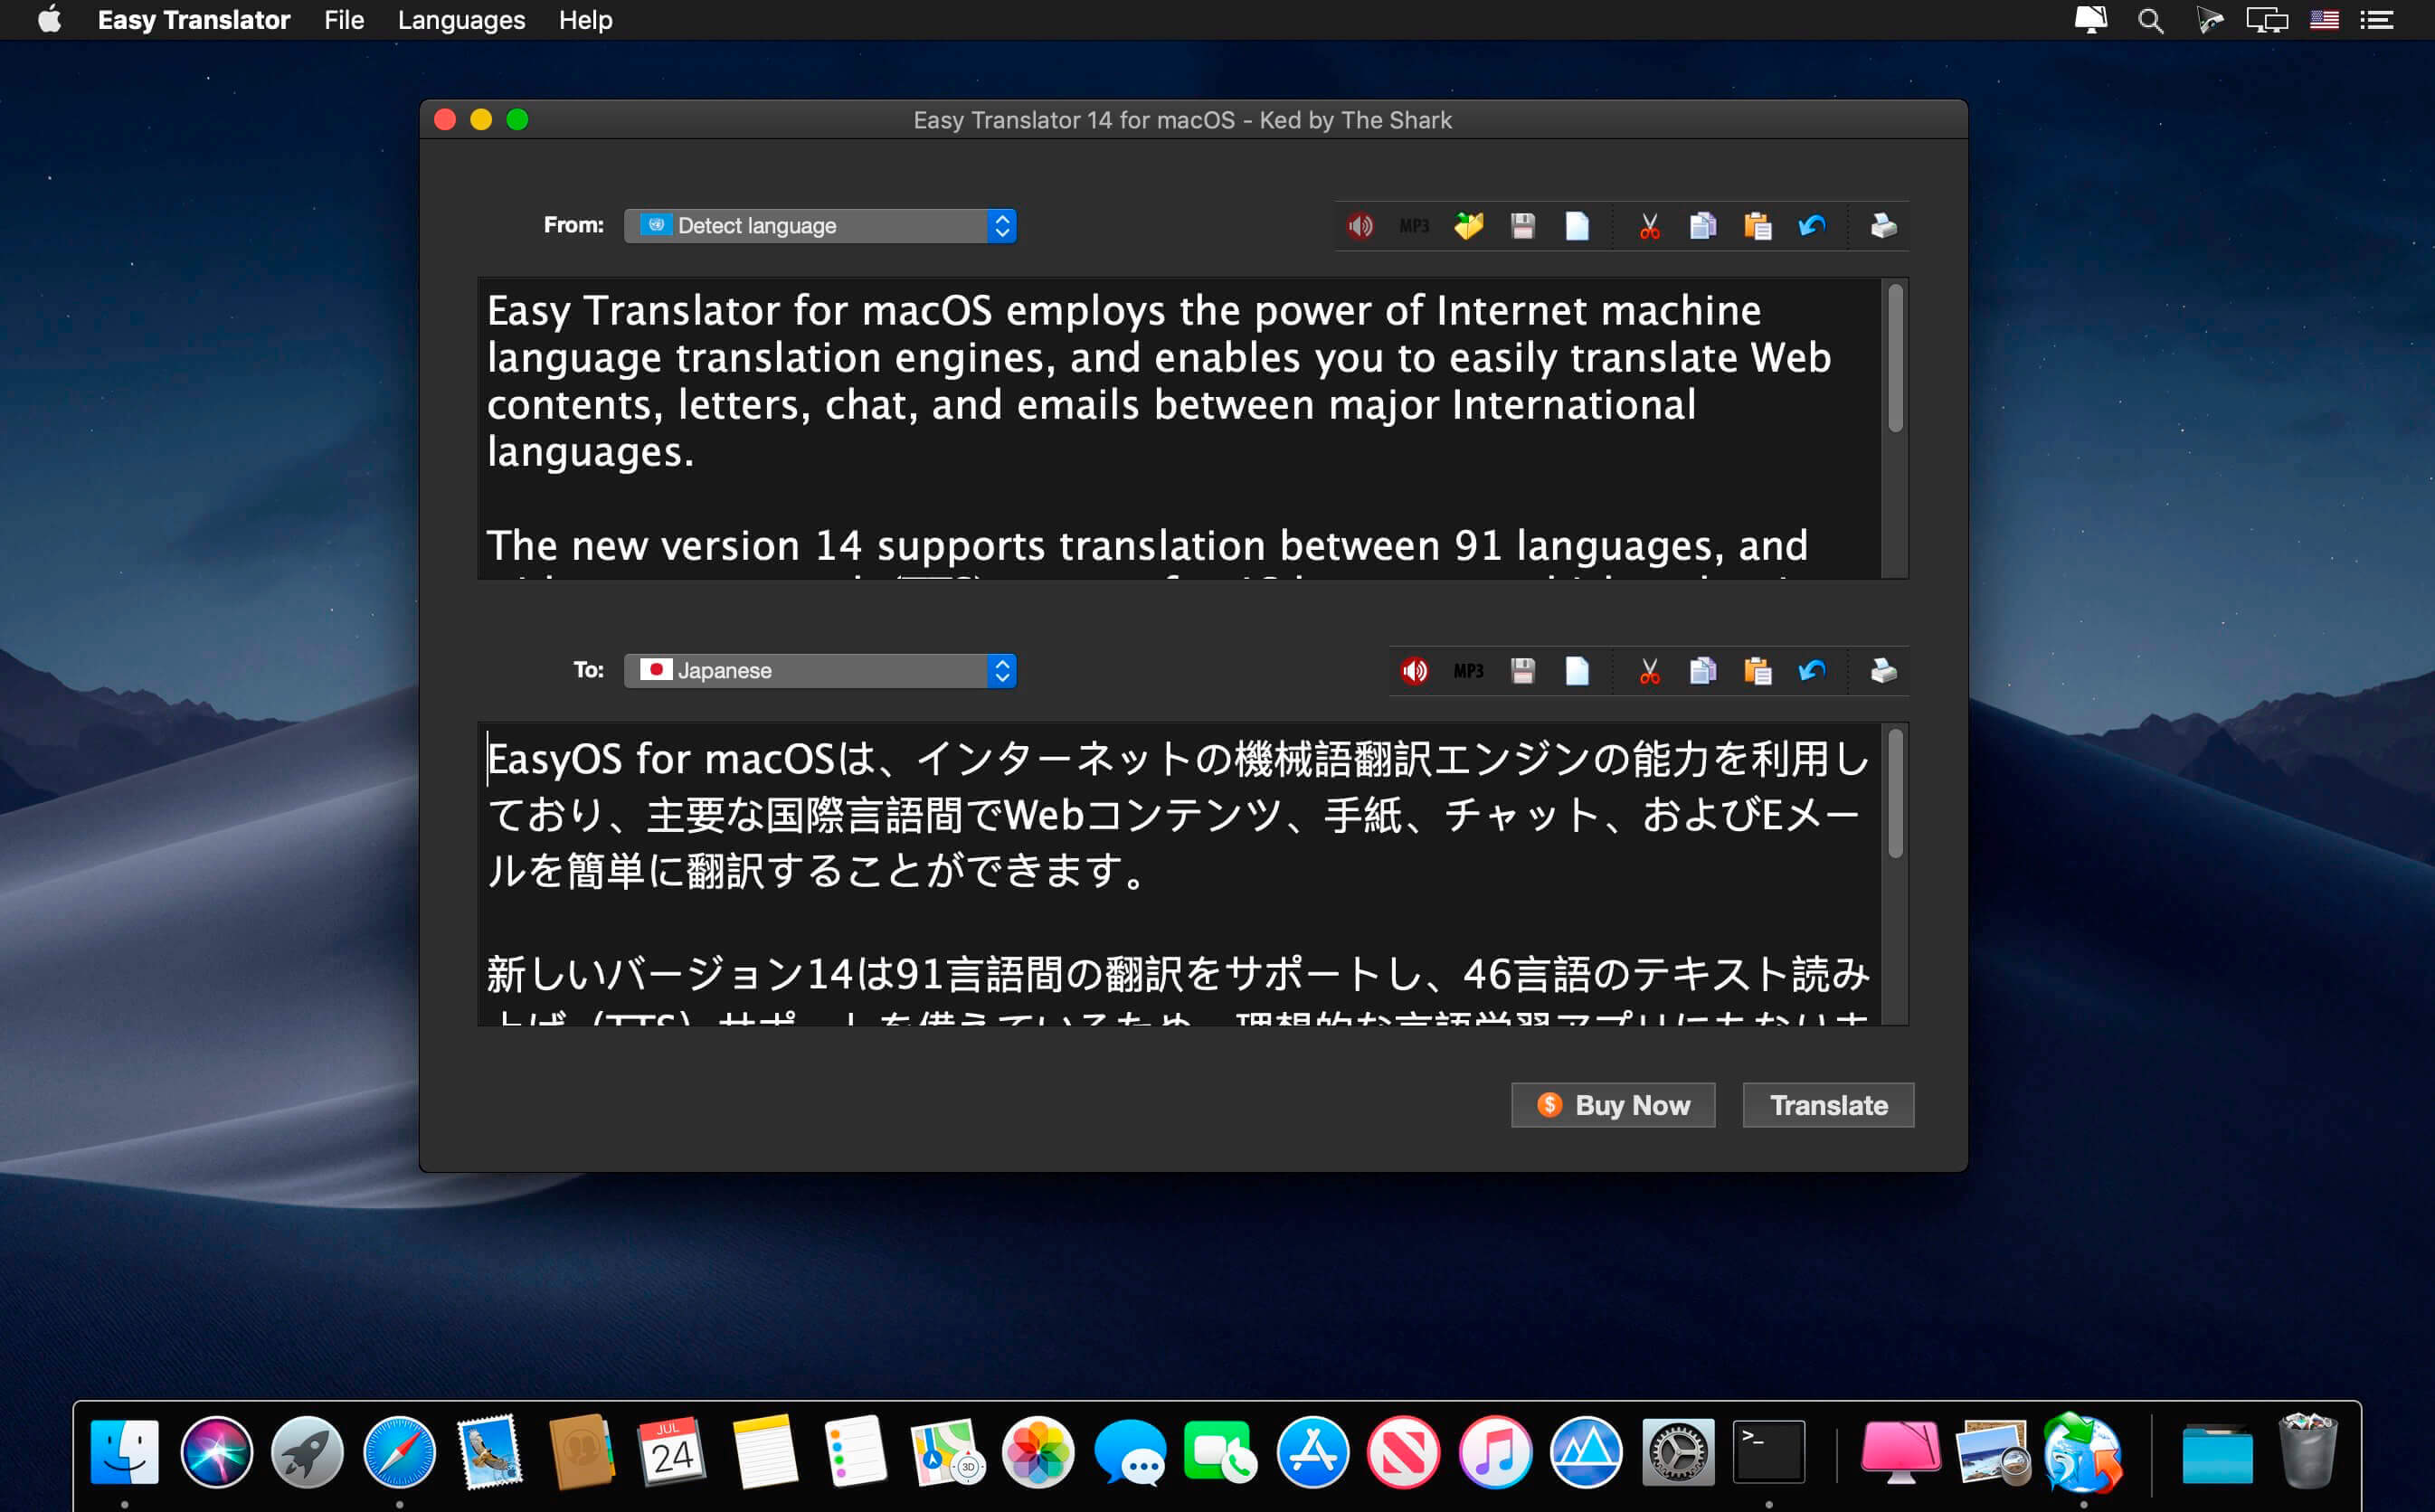Screen dimensions: 2435x1512
Task: Click inside the English source text area
Action: point(1180,428)
